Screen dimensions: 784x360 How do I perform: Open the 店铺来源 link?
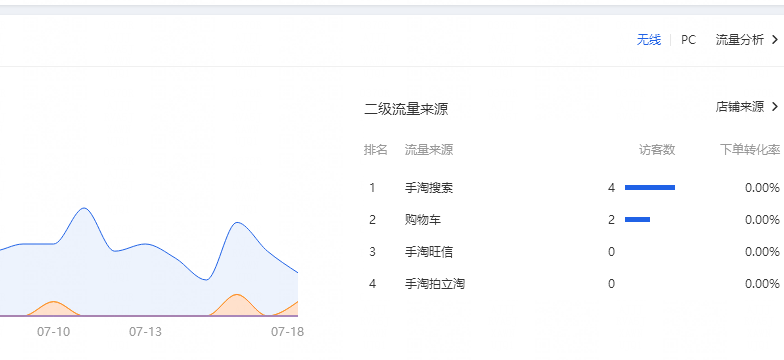pos(740,106)
